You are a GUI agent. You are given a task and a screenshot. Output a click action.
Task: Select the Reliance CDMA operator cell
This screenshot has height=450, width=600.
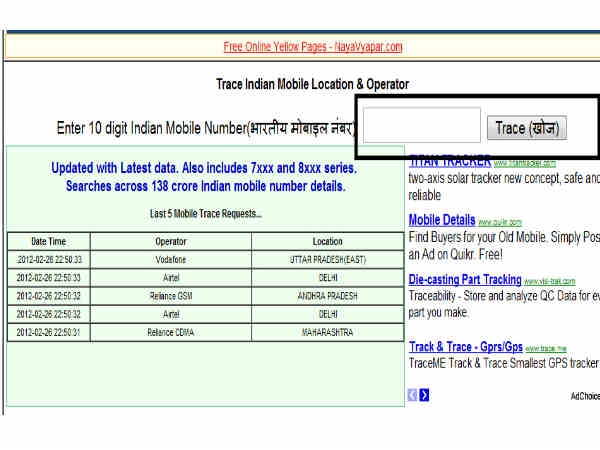coord(171,332)
